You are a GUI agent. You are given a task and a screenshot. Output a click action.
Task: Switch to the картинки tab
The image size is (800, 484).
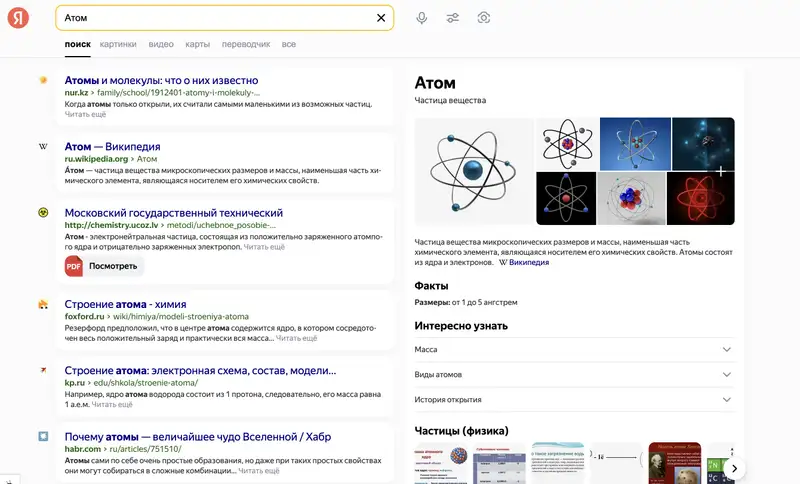click(118, 45)
